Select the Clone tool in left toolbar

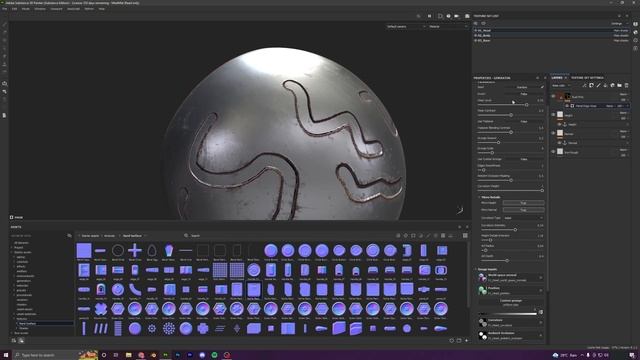point(4,64)
